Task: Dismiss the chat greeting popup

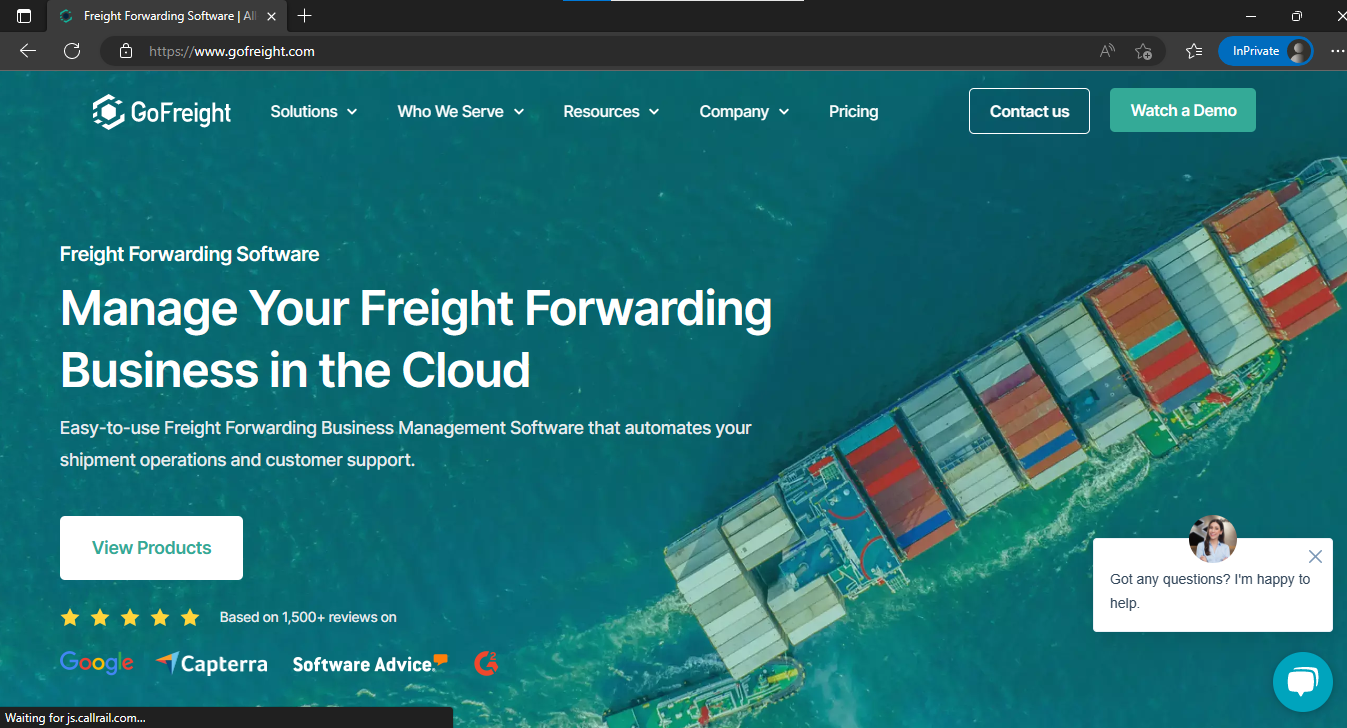Action: click(1315, 557)
